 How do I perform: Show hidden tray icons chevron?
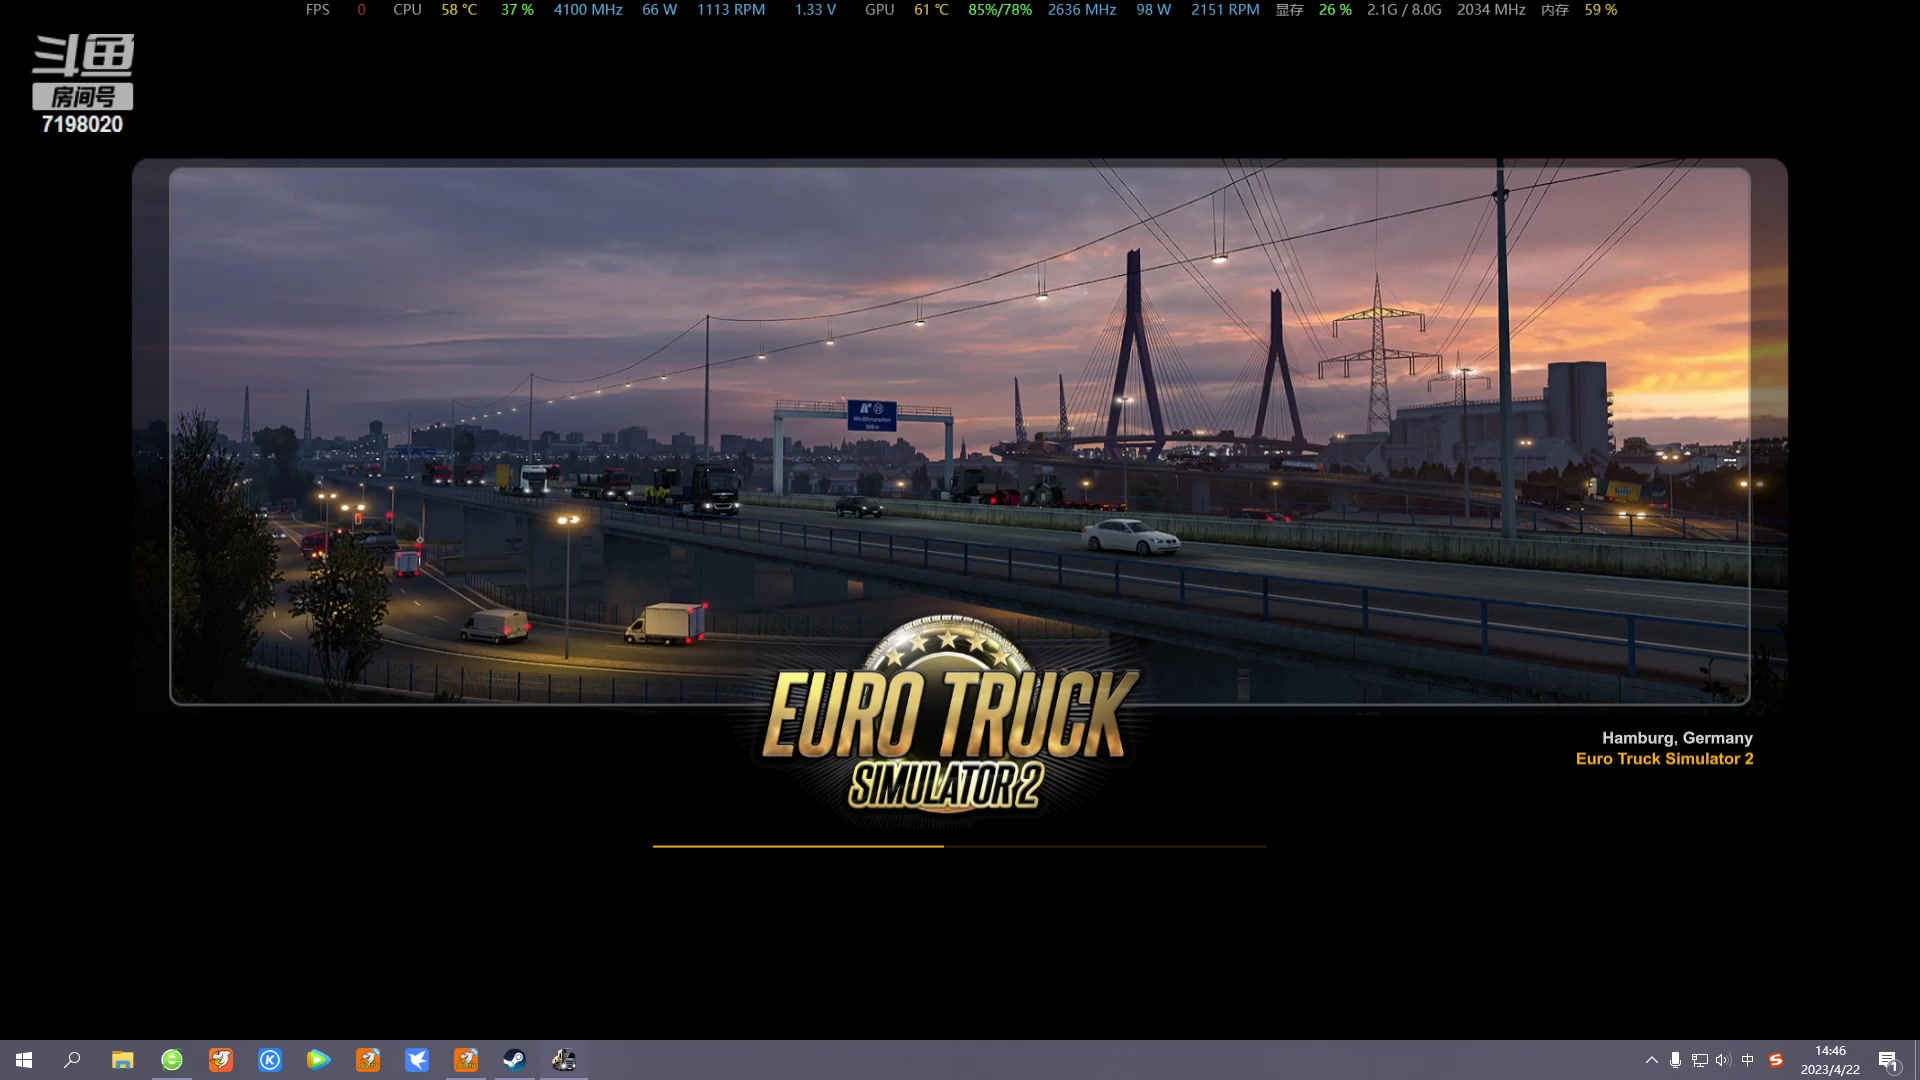(x=1652, y=1060)
